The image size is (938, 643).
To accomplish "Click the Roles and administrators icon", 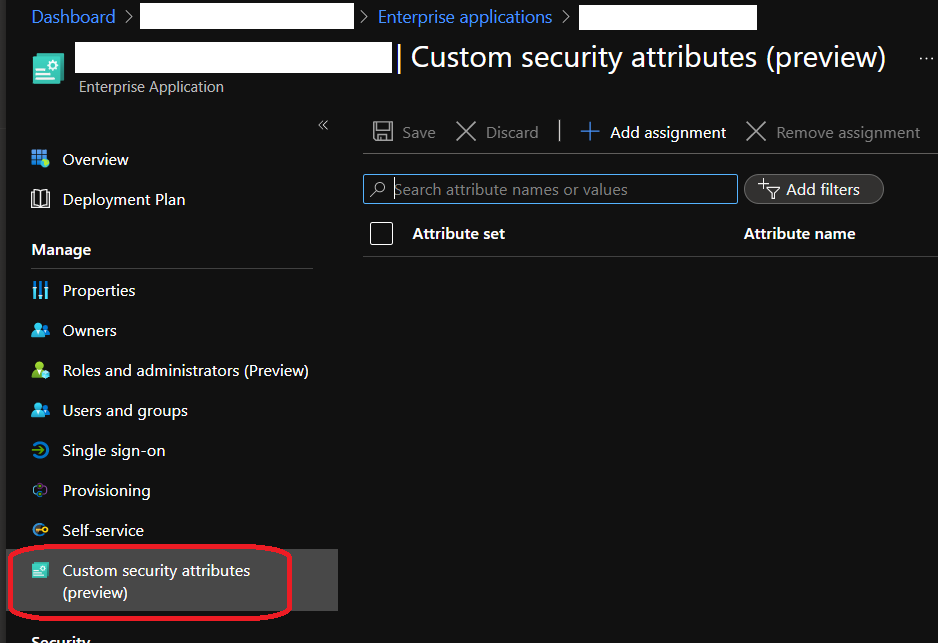I will (40, 370).
